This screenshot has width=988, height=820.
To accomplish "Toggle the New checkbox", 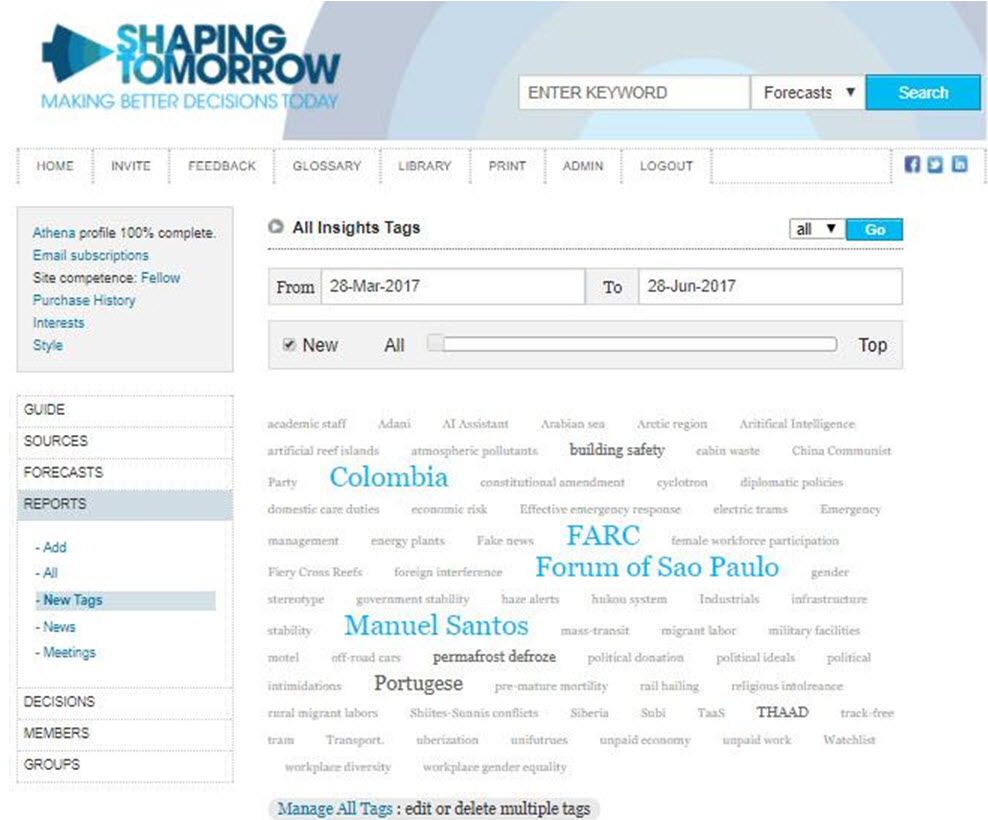I will 289,344.
